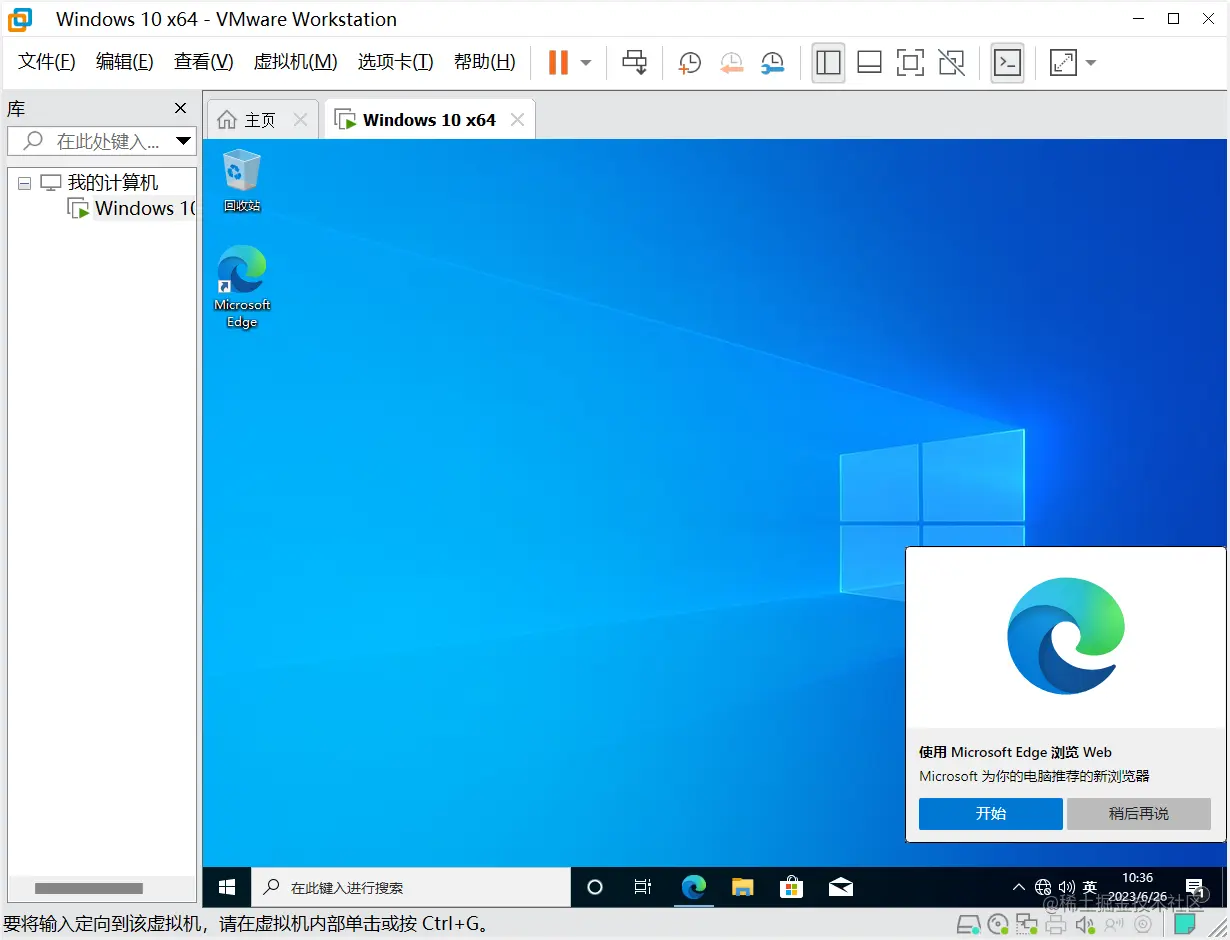Close the Windows 10 x64 tab
Viewport: 1230px width, 940px height.
[517, 120]
